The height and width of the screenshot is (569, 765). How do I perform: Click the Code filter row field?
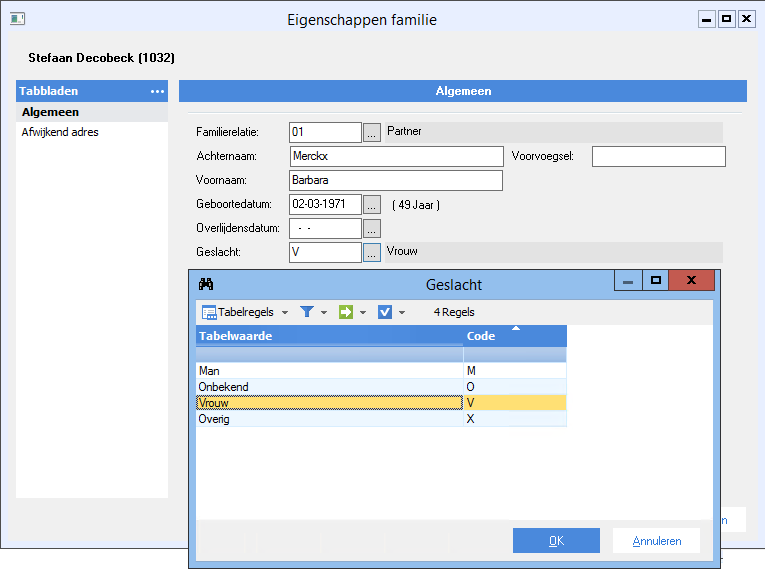(515, 354)
